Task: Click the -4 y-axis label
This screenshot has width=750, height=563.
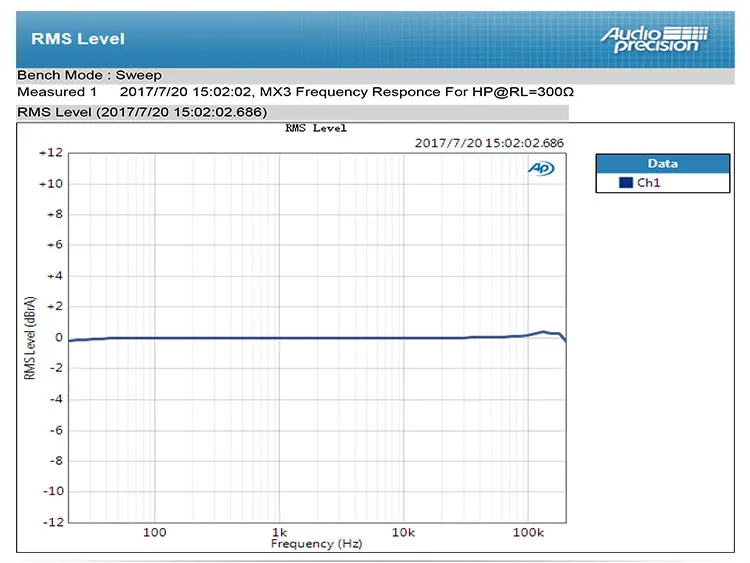Action: 56,399
